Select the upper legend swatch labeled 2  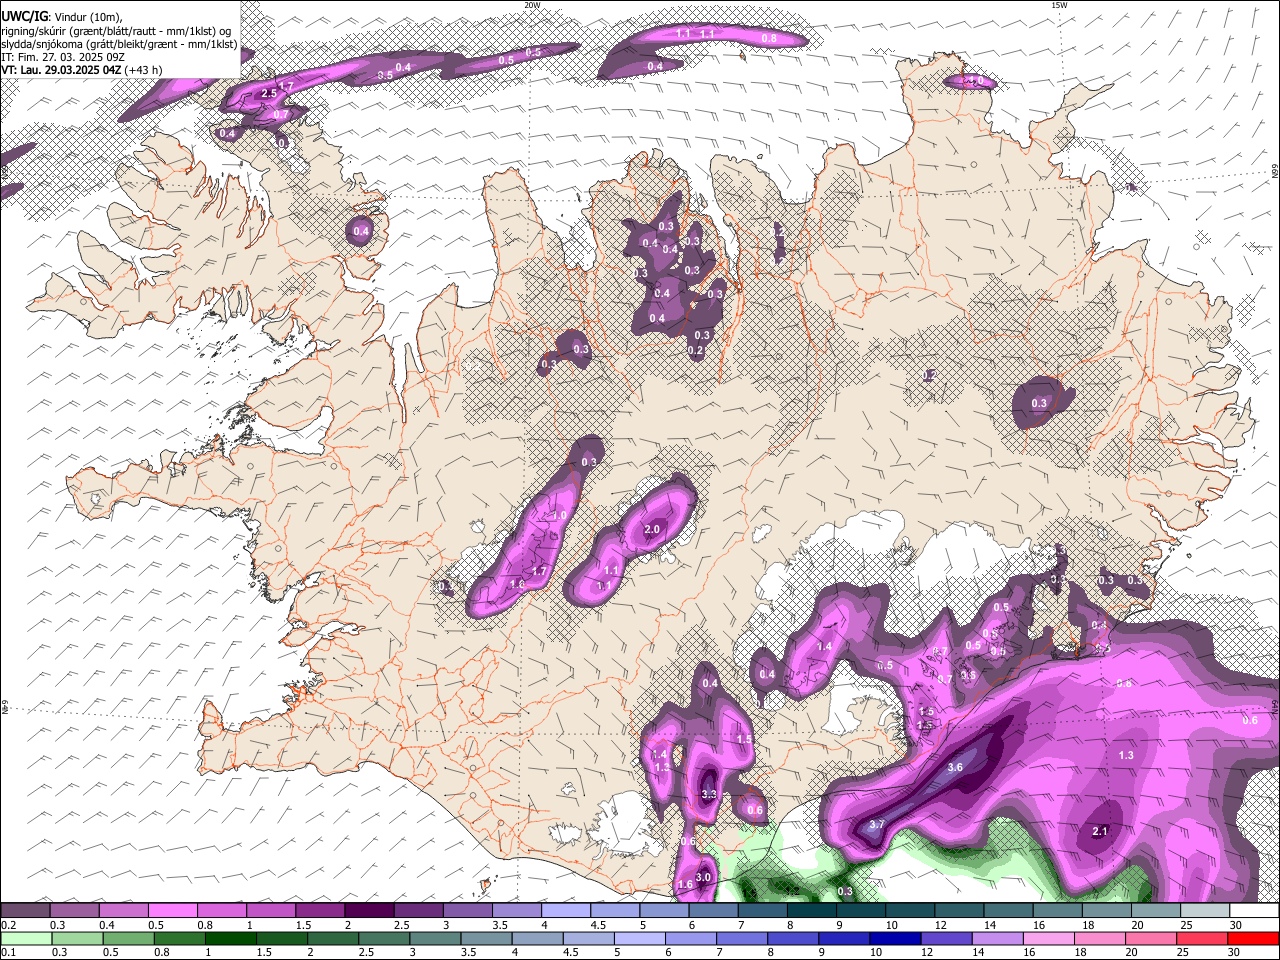point(369,911)
